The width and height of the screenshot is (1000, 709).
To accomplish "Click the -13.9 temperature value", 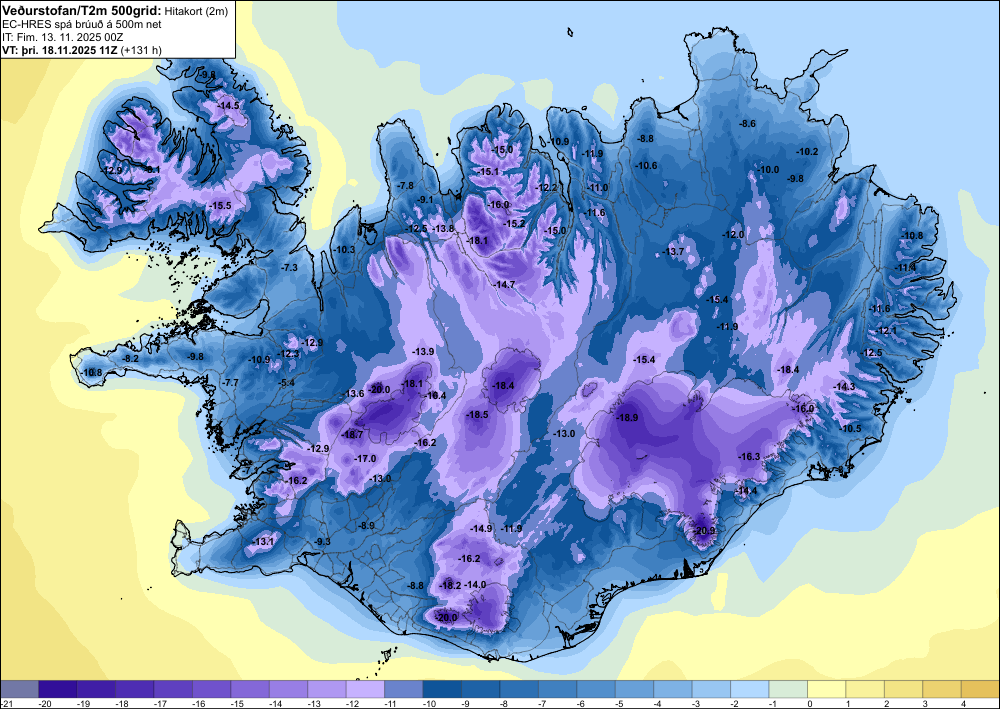I will [x=423, y=351].
